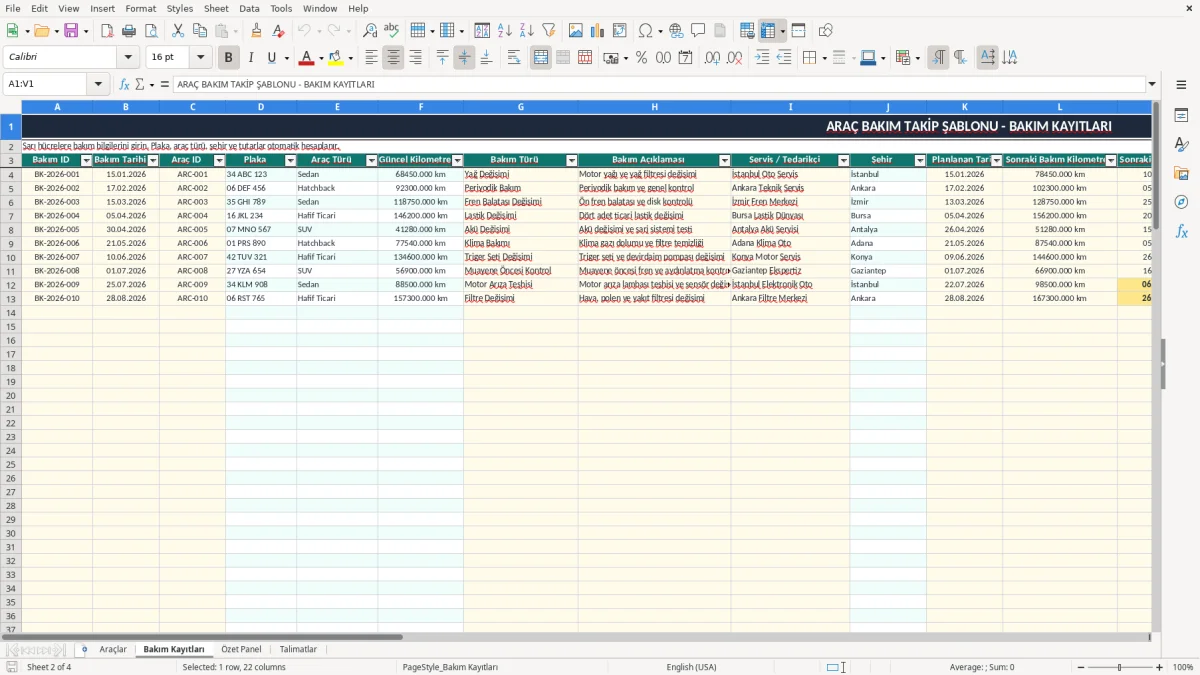Toggle Underline formatting

(271, 58)
